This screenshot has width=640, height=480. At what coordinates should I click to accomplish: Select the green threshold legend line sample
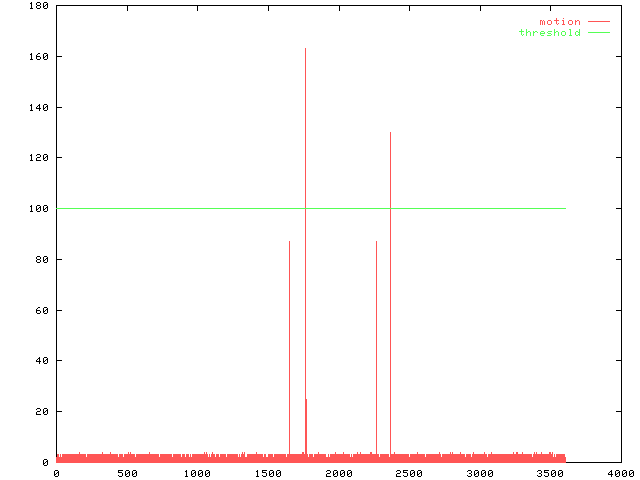(x=598, y=33)
